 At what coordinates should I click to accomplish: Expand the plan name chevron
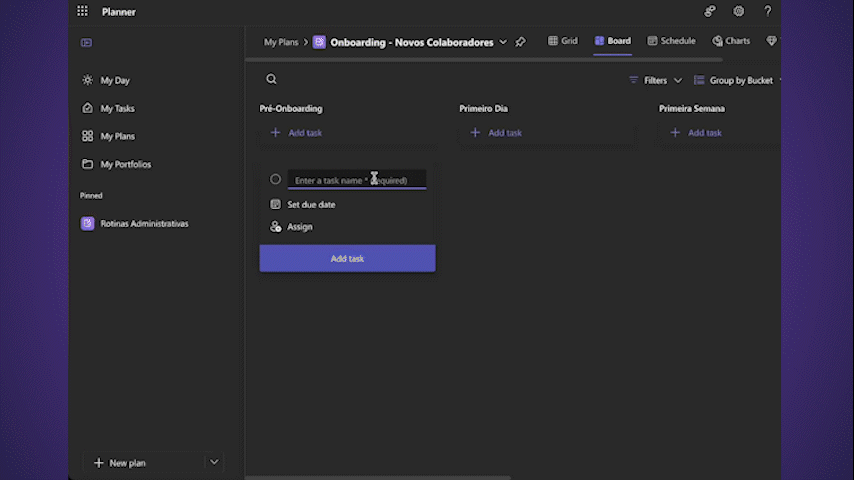[503, 42]
